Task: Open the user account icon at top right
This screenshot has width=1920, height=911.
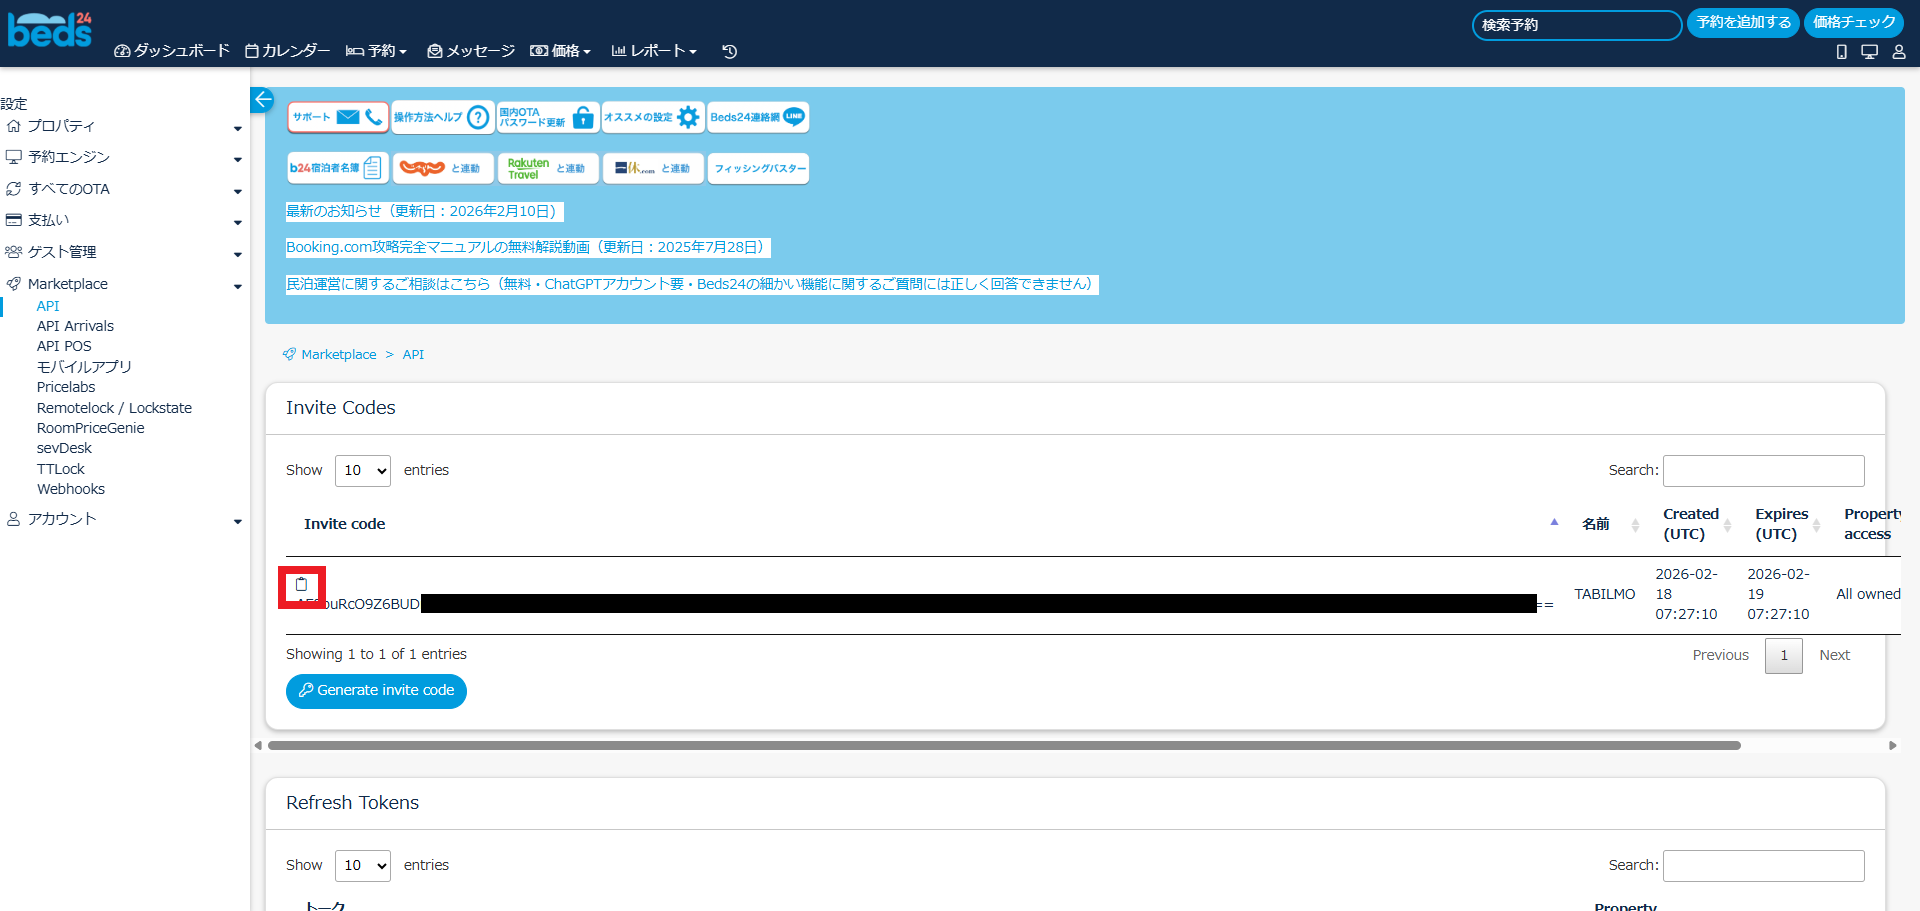Action: pos(1898,52)
